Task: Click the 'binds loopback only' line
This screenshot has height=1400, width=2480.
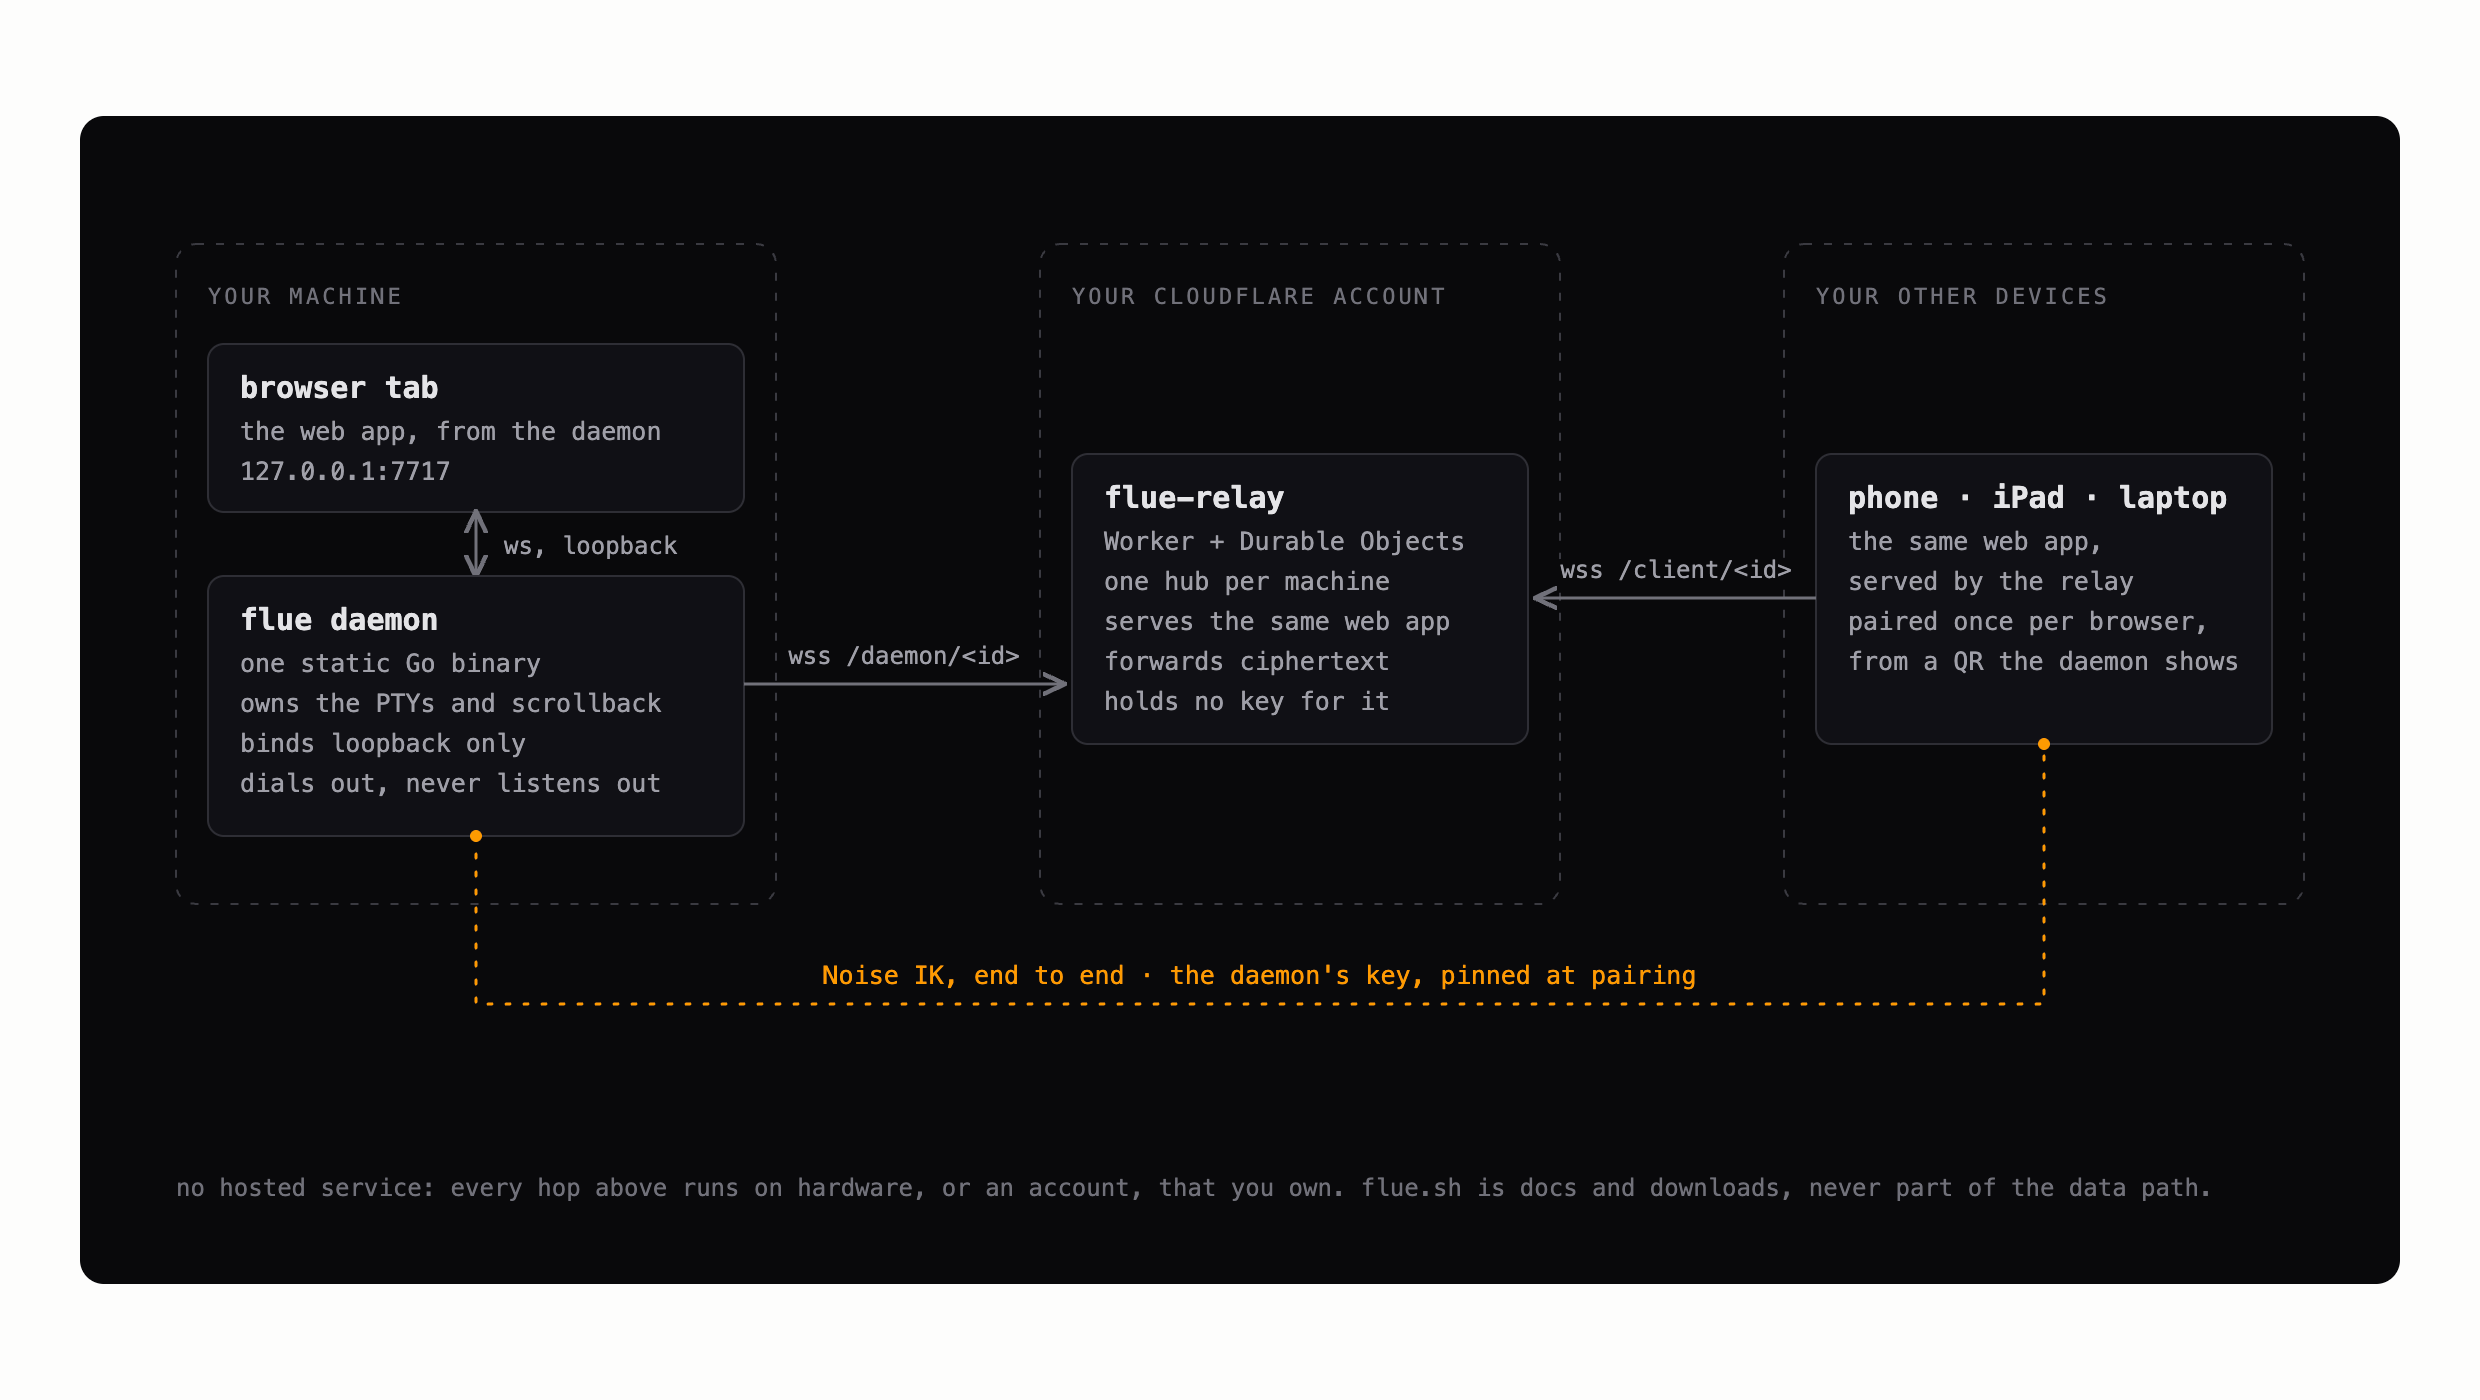Action: click(383, 744)
